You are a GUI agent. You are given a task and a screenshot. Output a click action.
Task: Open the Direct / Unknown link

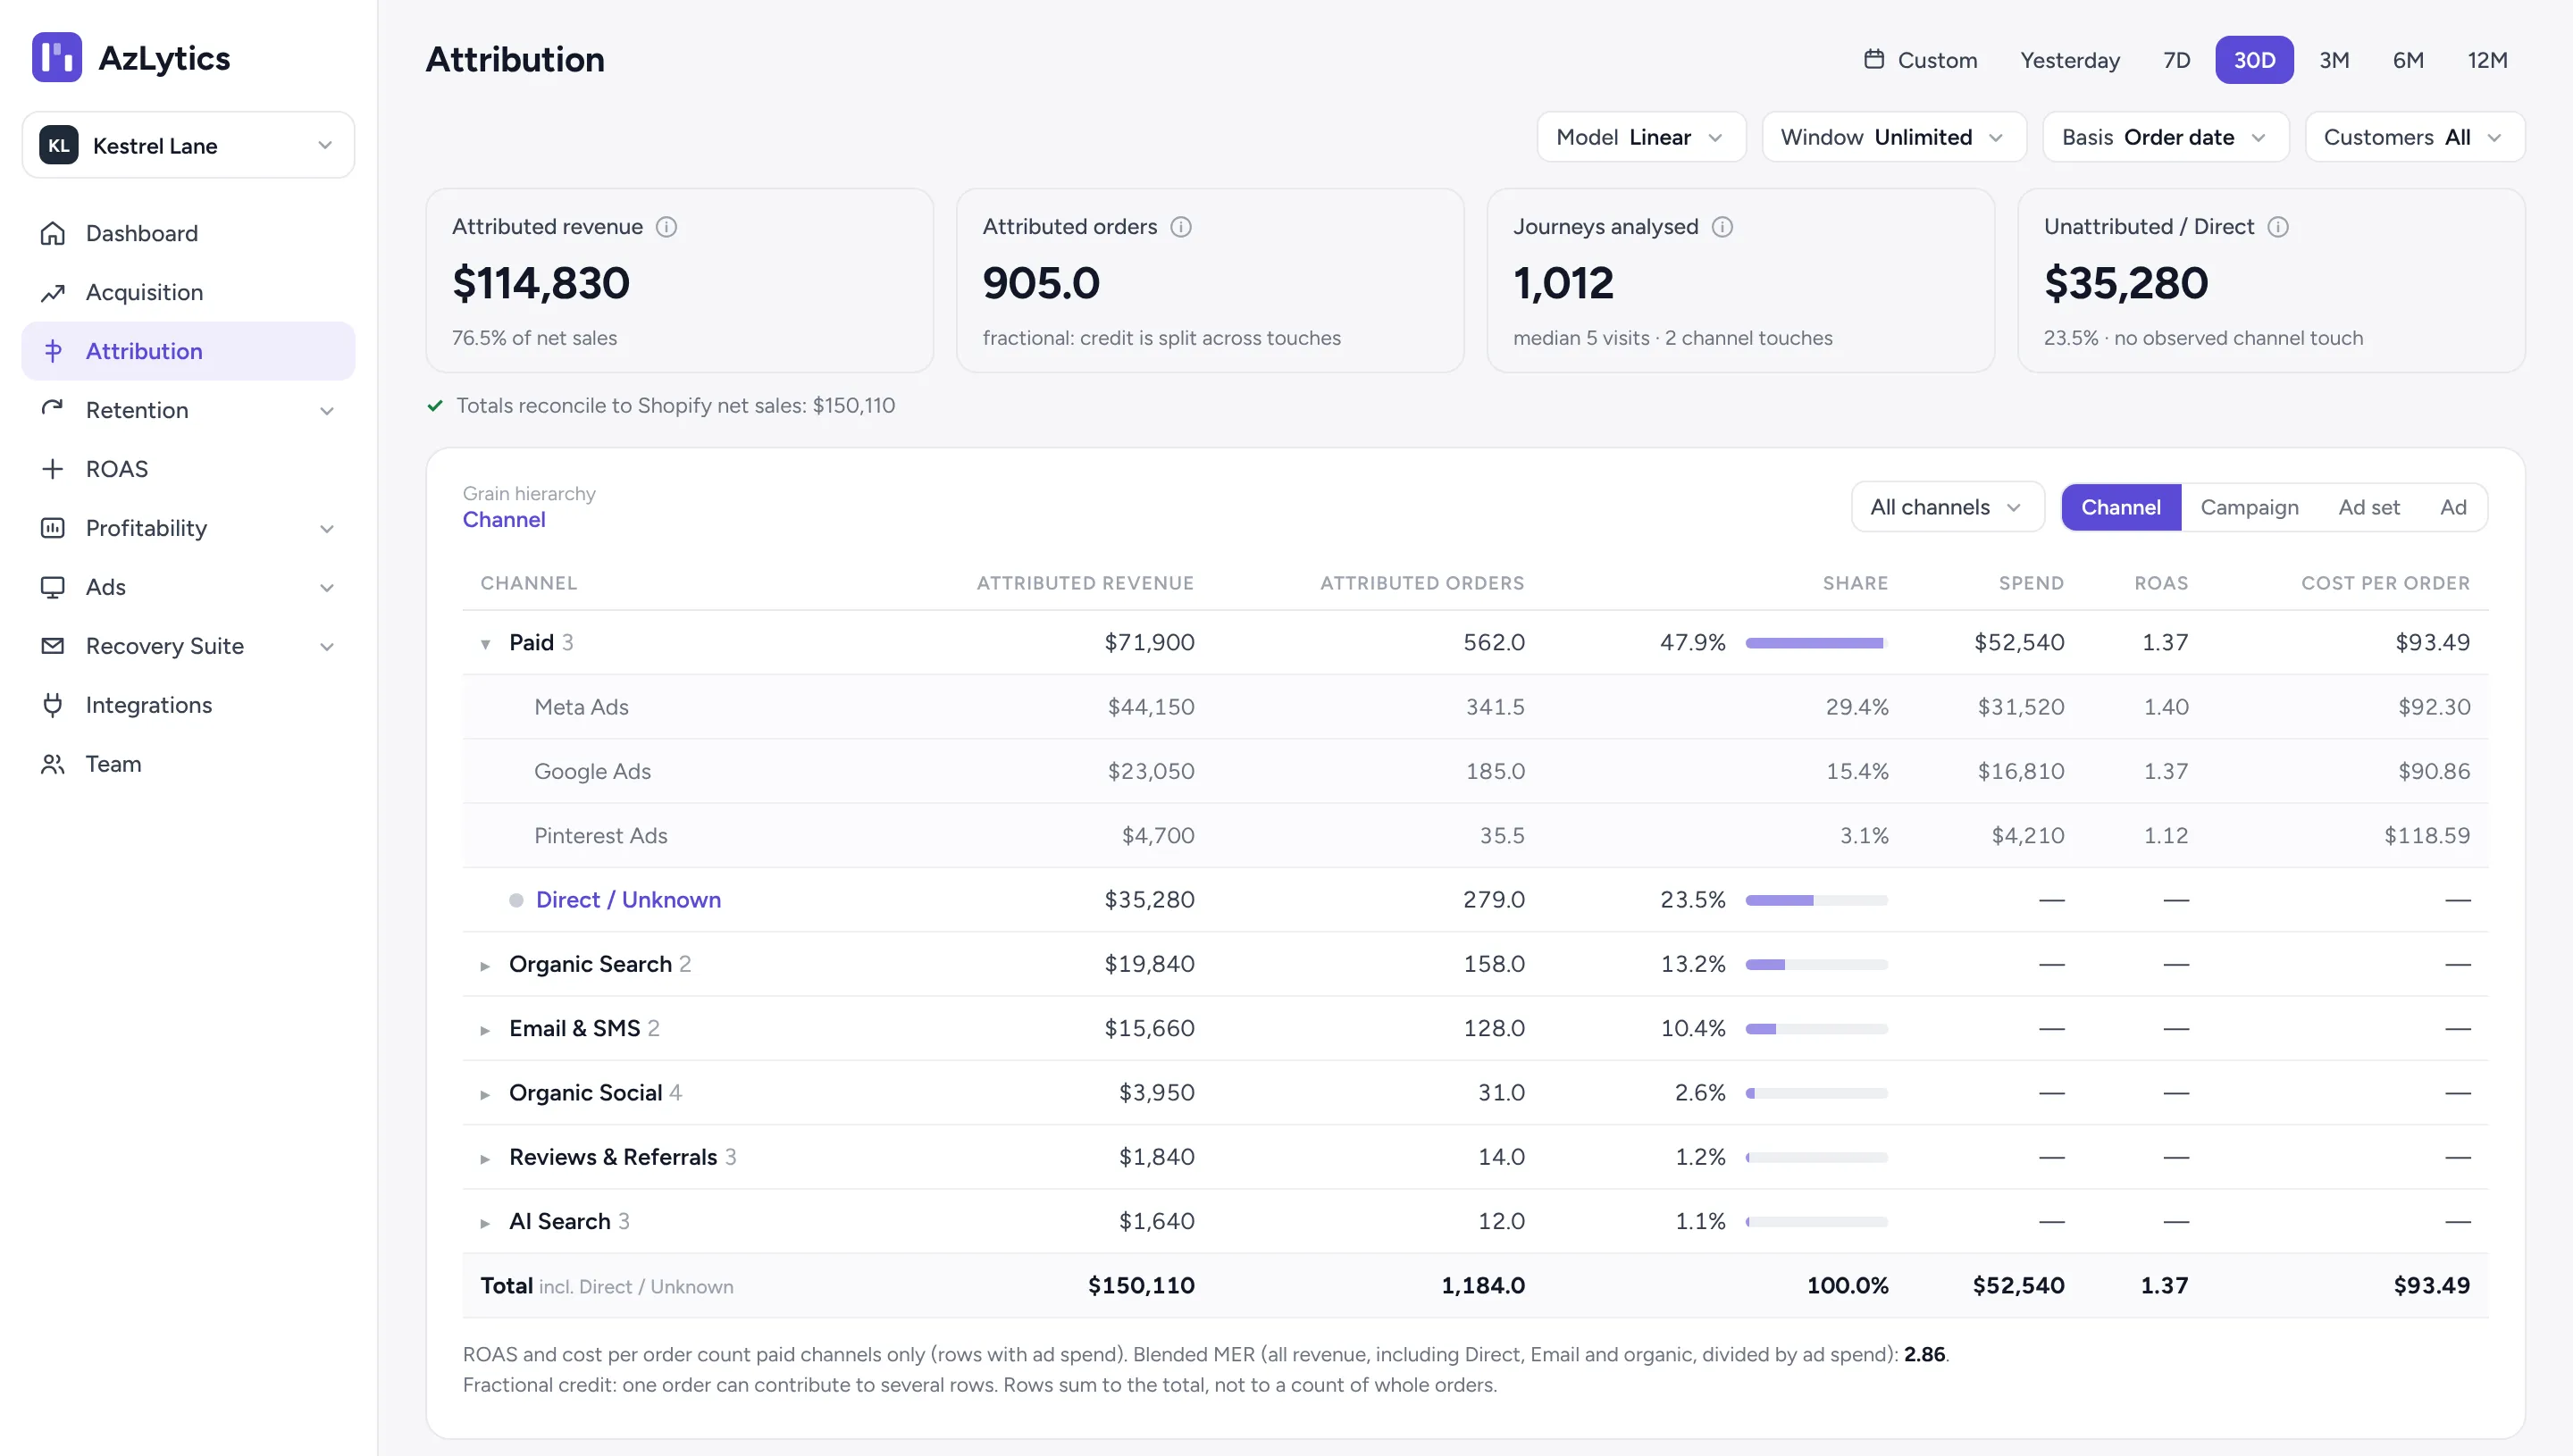tap(628, 899)
